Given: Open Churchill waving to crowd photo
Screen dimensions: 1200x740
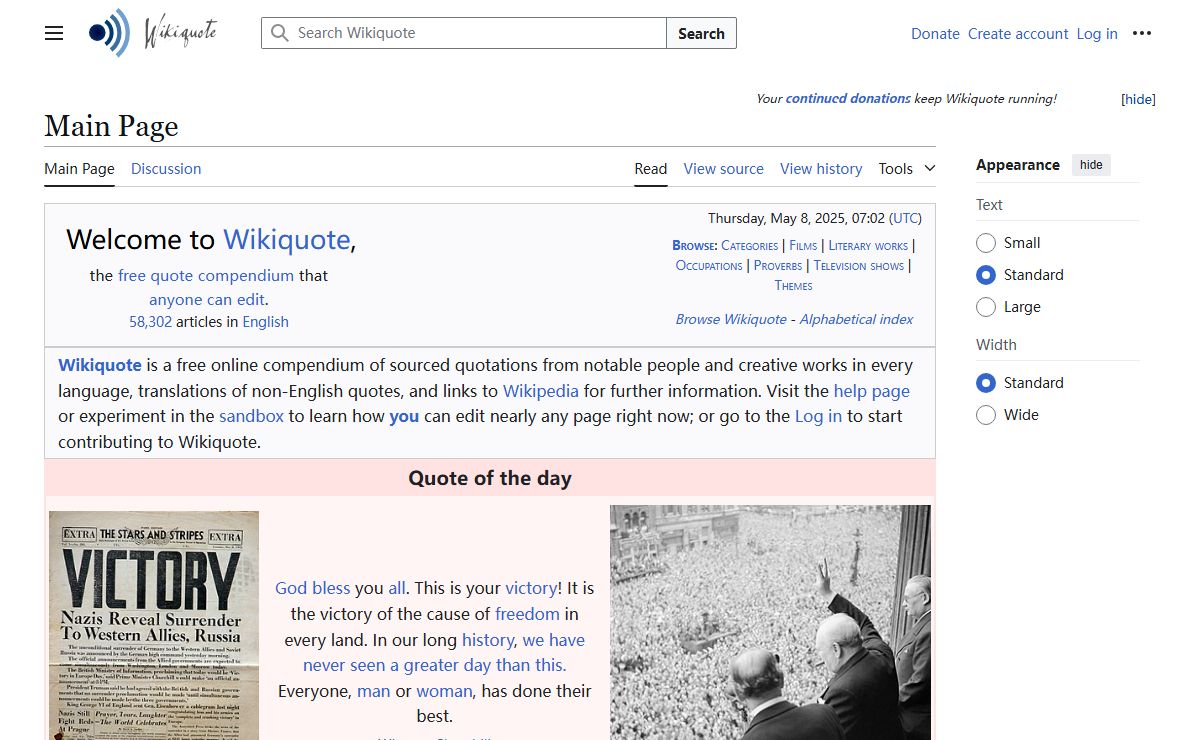Looking at the screenshot, I should coord(770,622).
